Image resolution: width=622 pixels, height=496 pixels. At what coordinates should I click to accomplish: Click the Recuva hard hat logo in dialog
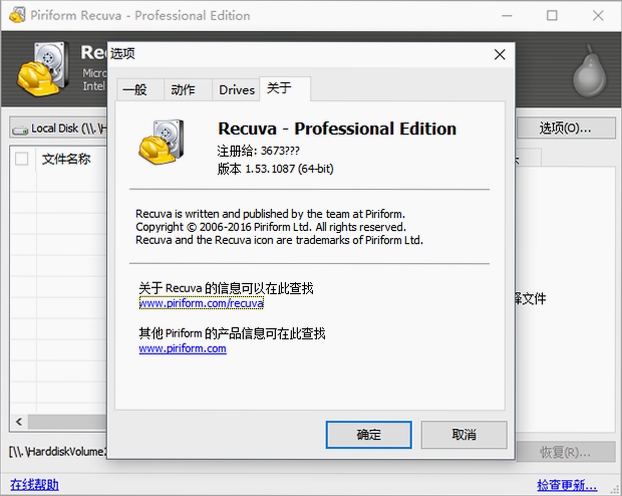point(161,142)
